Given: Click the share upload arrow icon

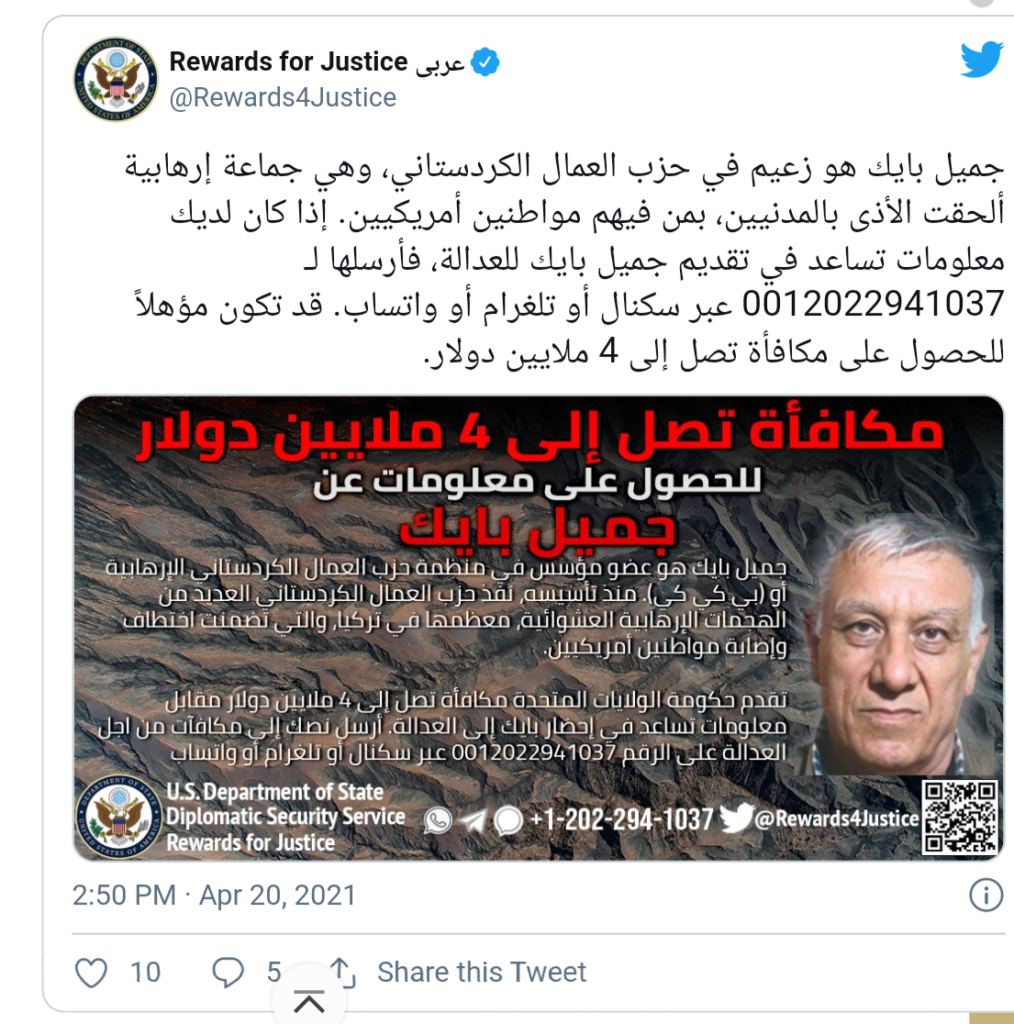Looking at the screenshot, I should pyautogui.click(x=342, y=972).
